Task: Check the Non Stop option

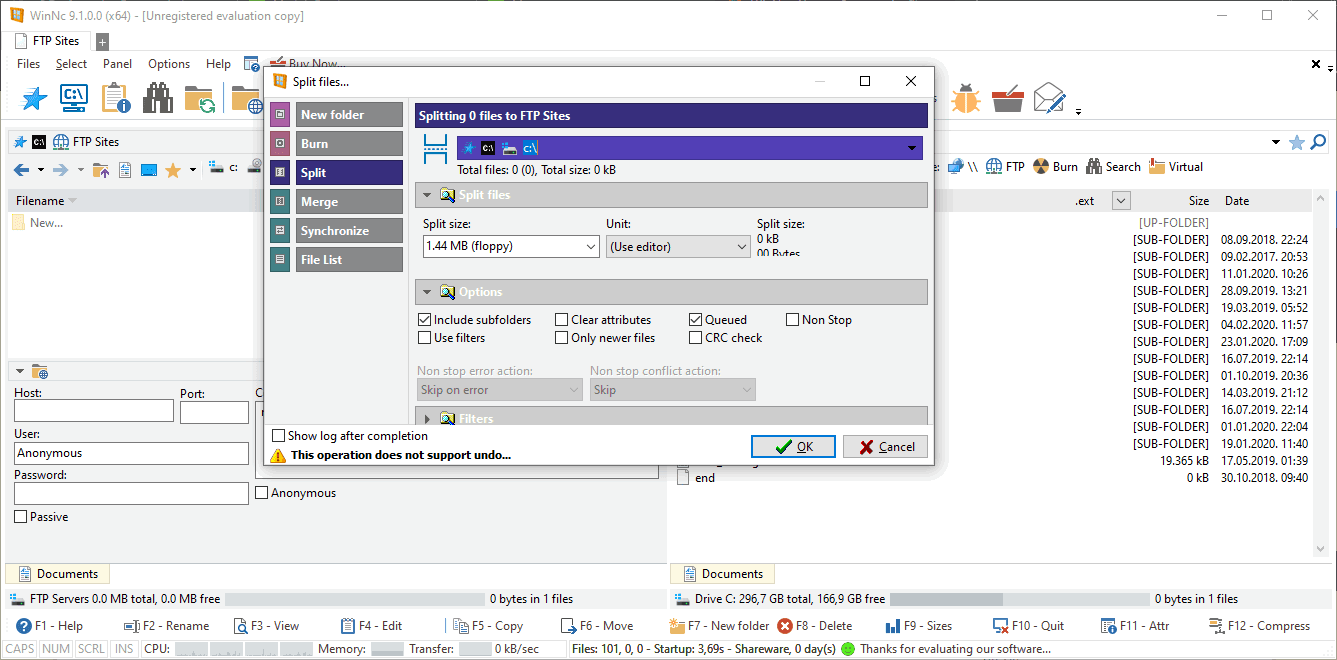Action: point(793,320)
